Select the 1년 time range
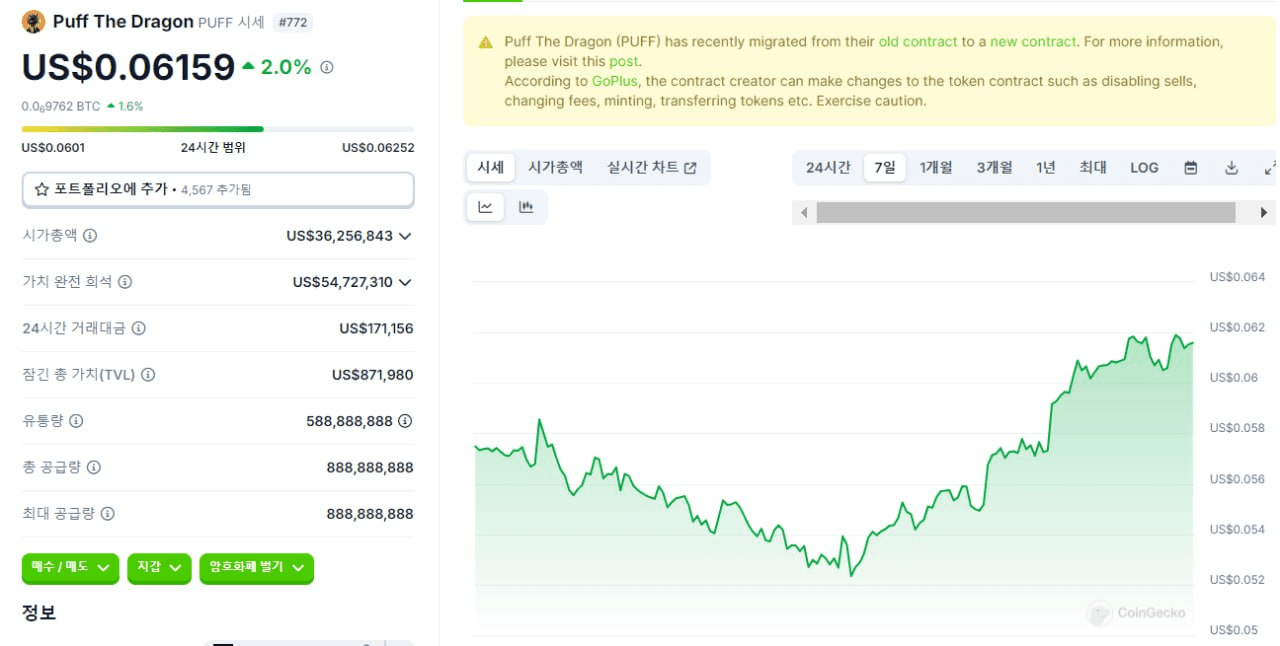The width and height of the screenshot is (1280, 646). tap(1045, 168)
